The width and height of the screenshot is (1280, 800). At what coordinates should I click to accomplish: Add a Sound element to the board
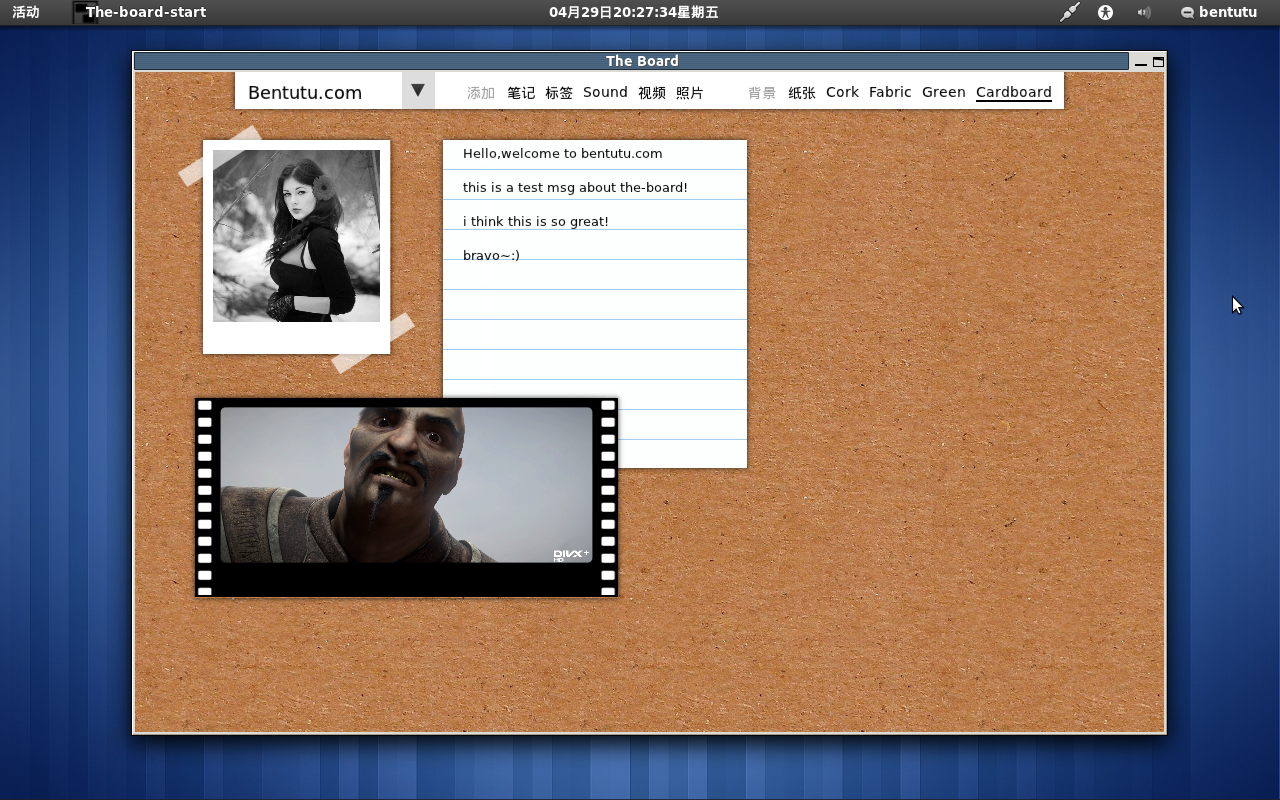[x=605, y=92]
